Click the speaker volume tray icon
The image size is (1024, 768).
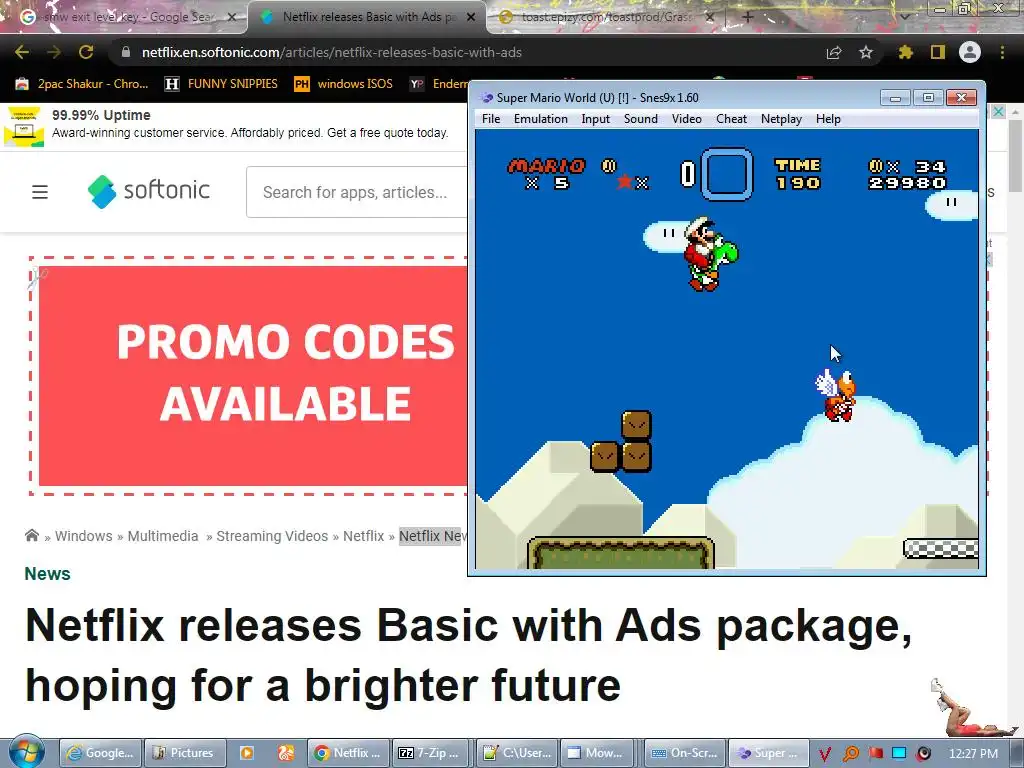coord(924,754)
